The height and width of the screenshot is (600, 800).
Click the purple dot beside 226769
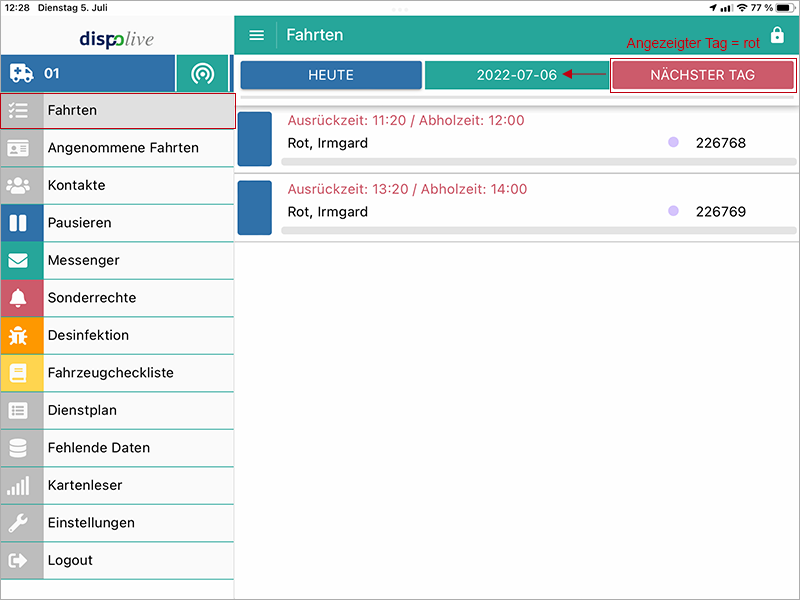(673, 211)
